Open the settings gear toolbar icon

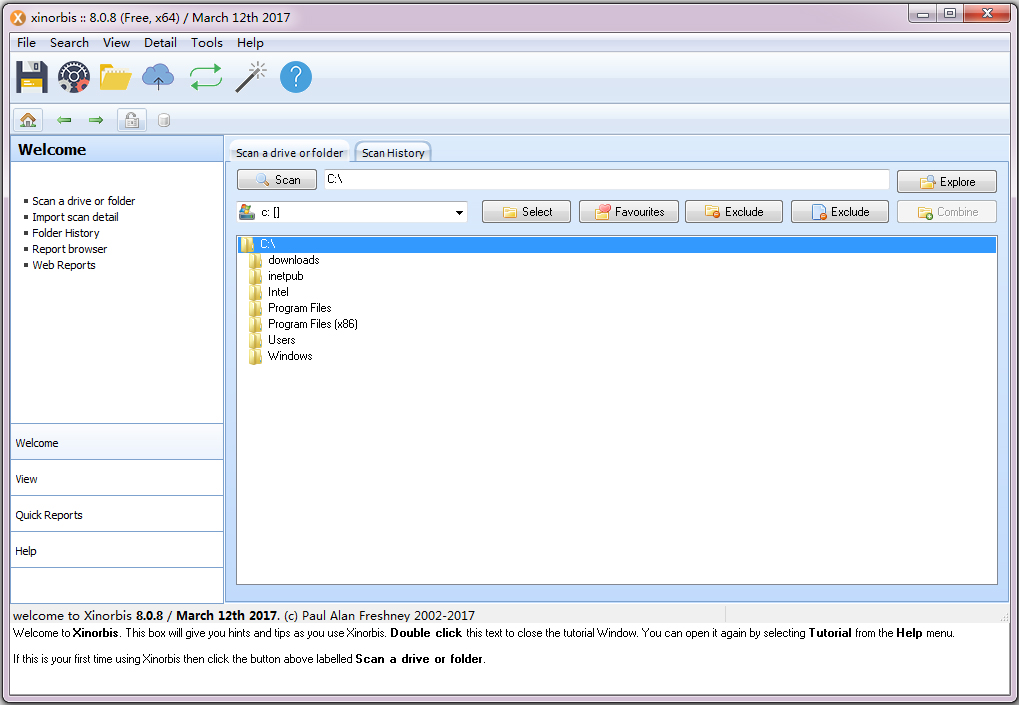pos(73,77)
